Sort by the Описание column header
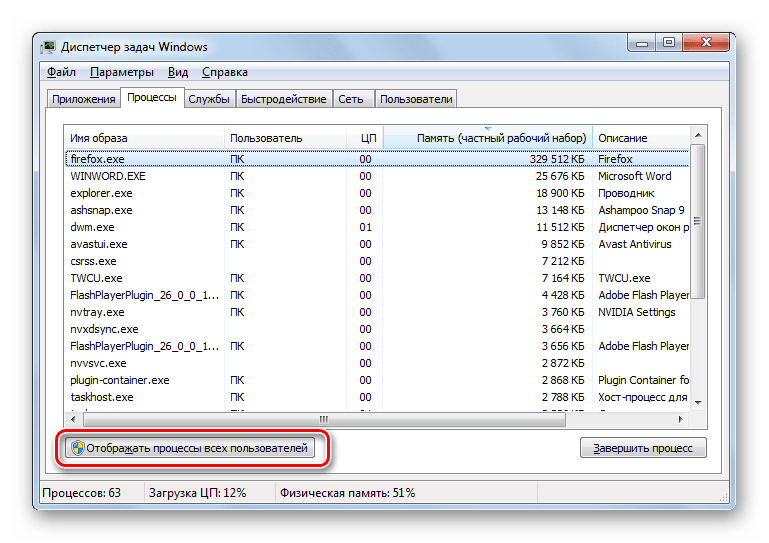769x543 pixels. pyautogui.click(x=641, y=138)
